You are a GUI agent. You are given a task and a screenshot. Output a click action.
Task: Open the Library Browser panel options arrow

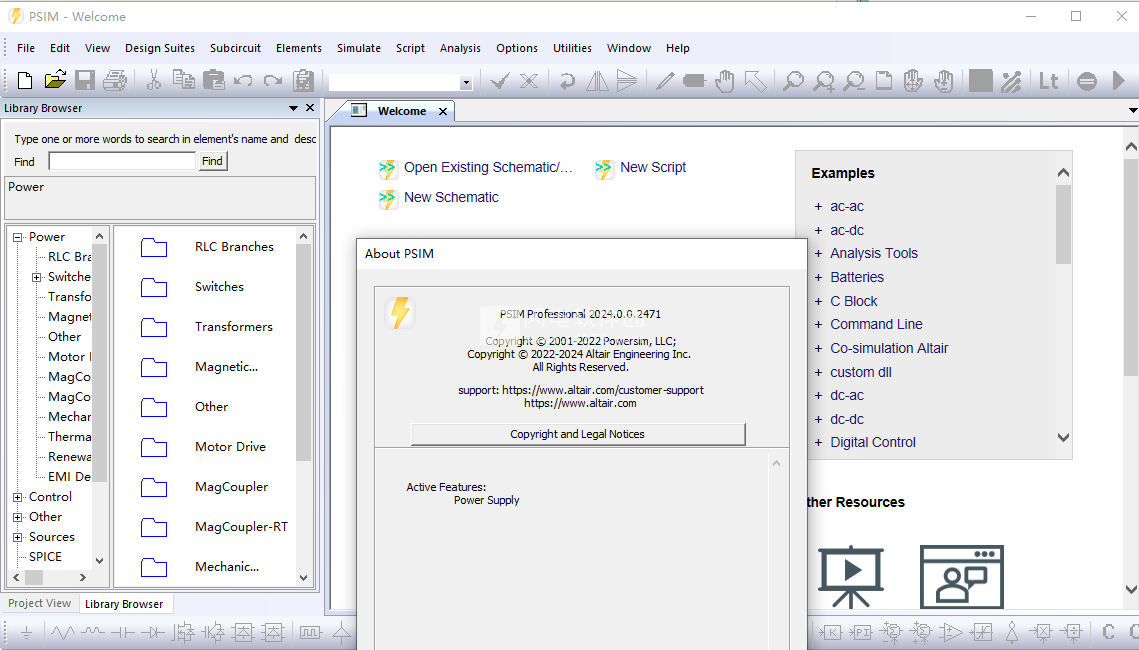click(x=293, y=108)
